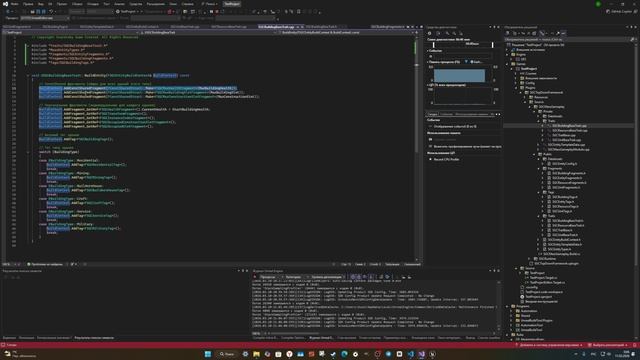Select the Record CPU Profile option
Screen dimensions: 640x360
pyautogui.click(x=447, y=159)
